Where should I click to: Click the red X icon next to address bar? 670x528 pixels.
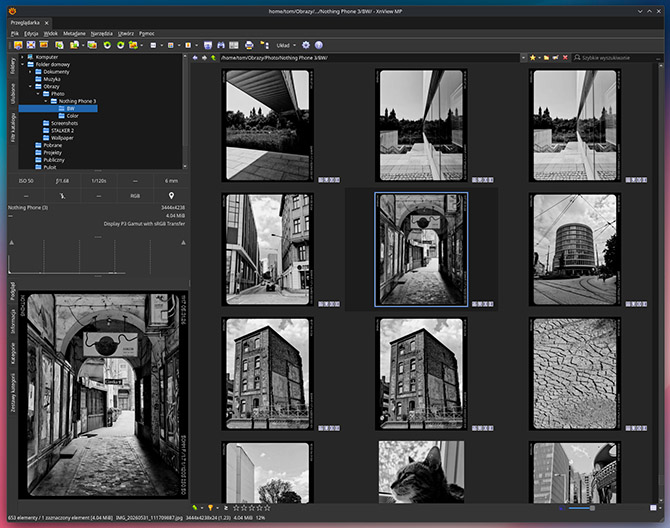pos(565,58)
